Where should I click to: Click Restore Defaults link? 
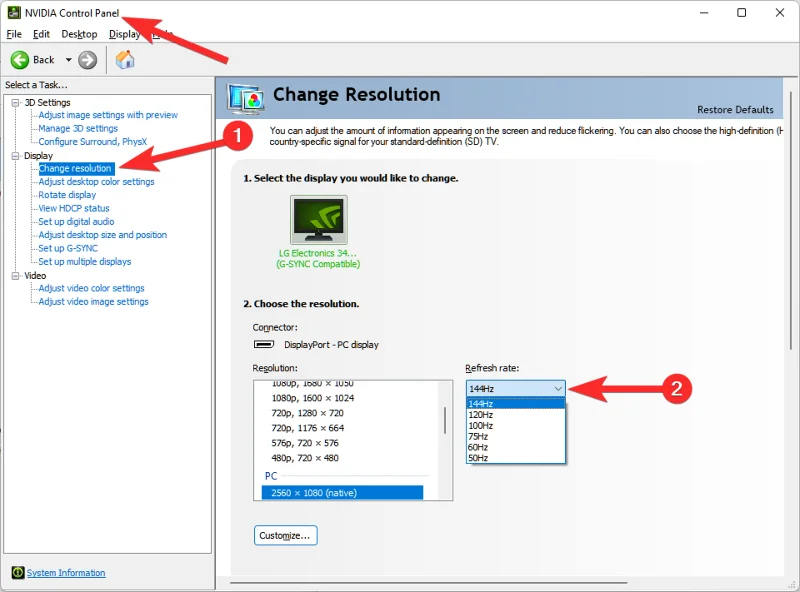[x=735, y=110]
